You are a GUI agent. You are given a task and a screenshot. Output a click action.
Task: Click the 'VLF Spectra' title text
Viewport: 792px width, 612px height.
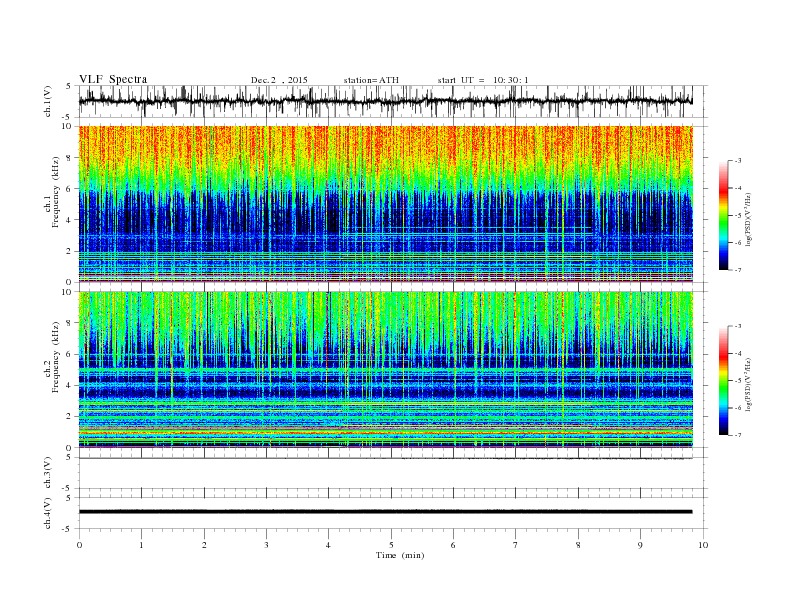113,80
